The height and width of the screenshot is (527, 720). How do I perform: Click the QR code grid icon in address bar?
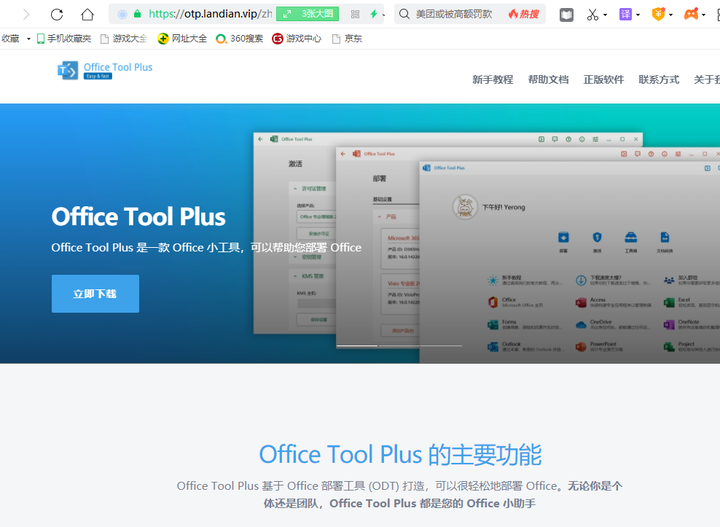(x=355, y=14)
